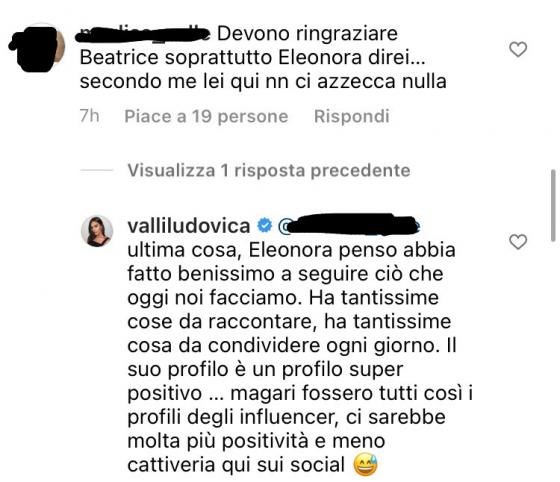Like the top comment with heart icon
Viewport: 560px width, 482px height.
tap(518, 49)
